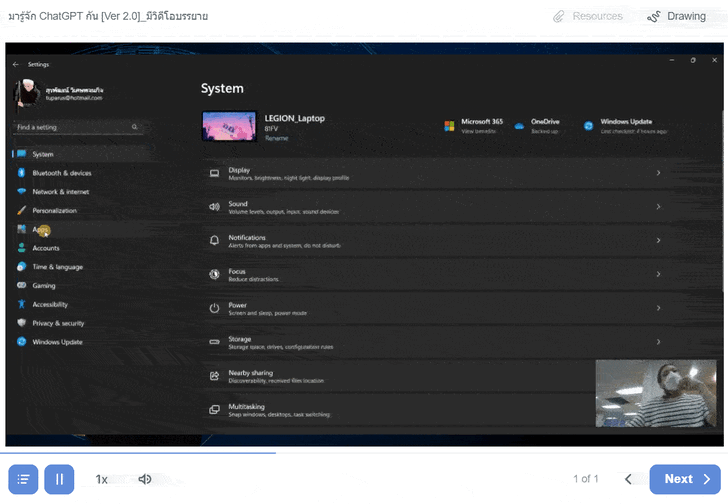Go back using the Settings back arrow

point(16,65)
